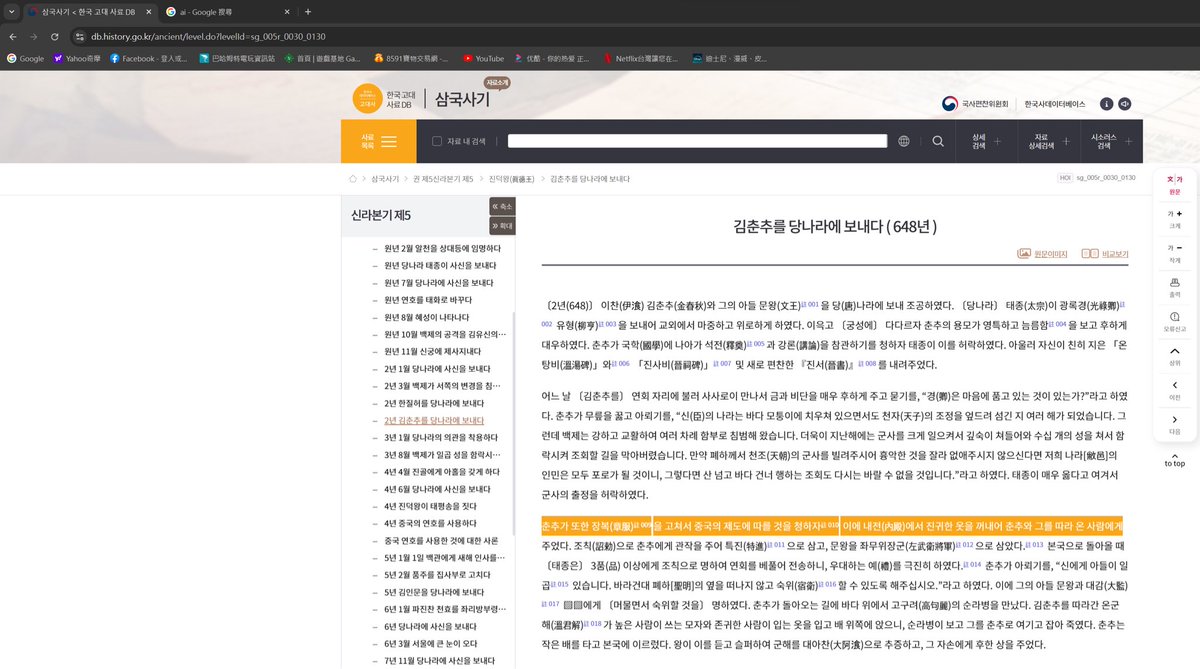The width and height of the screenshot is (1200, 669).
Task: Open 원문이미지 original image view
Action: [1042, 254]
